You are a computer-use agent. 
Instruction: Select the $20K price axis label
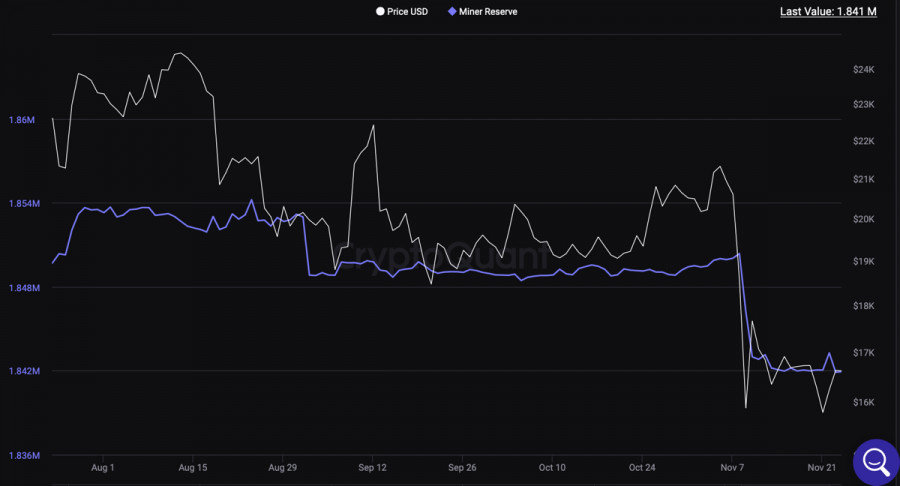(863, 219)
